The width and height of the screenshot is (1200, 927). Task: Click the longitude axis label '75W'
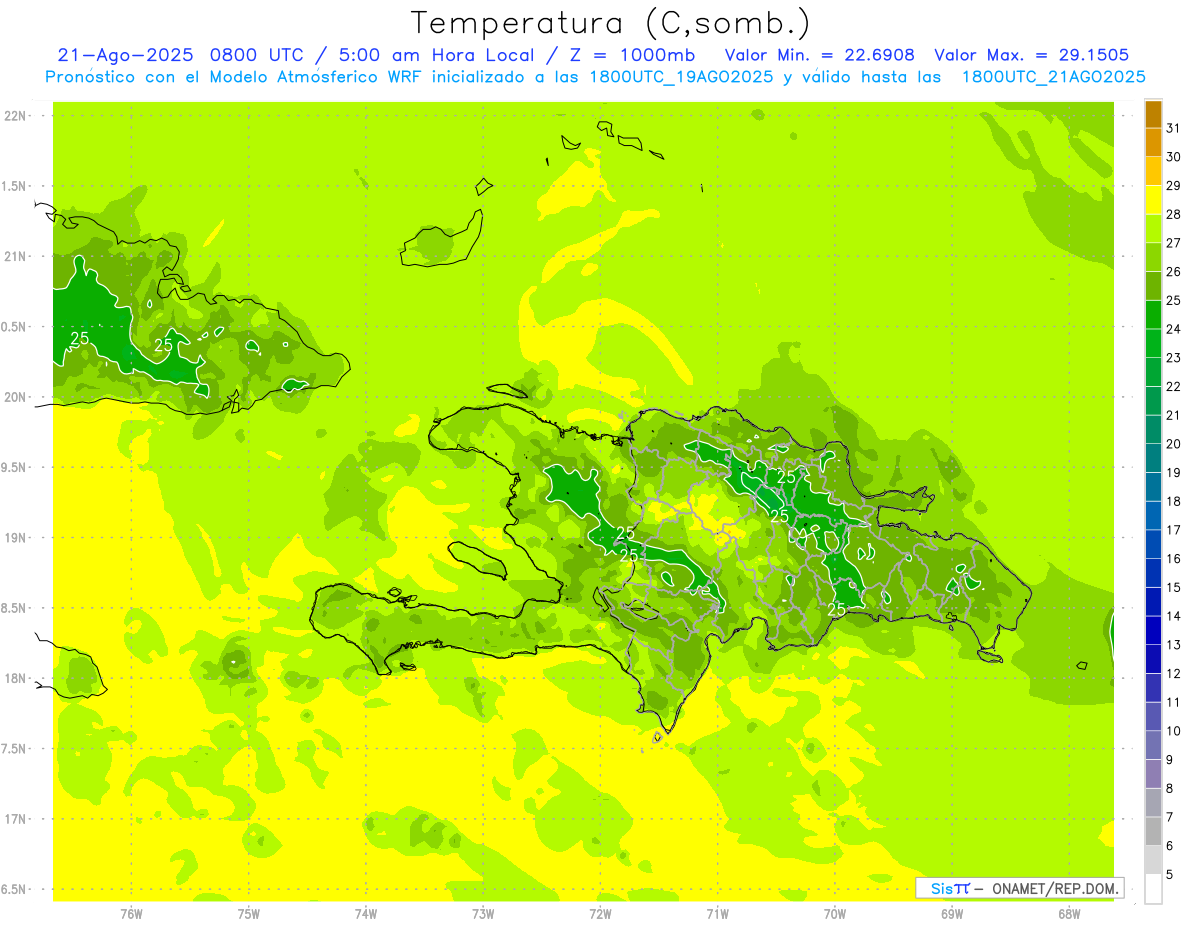coord(249,913)
